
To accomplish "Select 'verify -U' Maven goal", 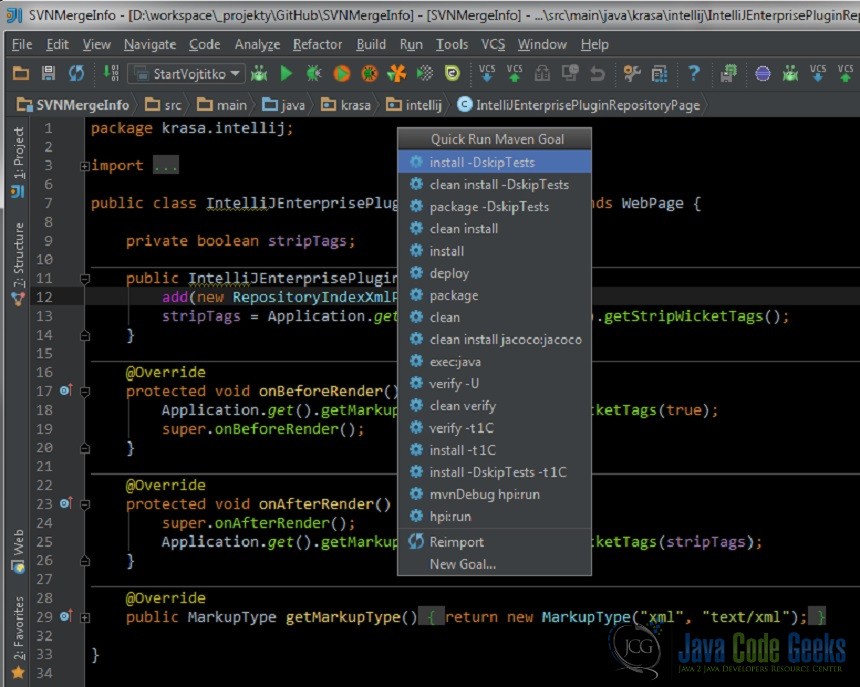I will pos(494,383).
